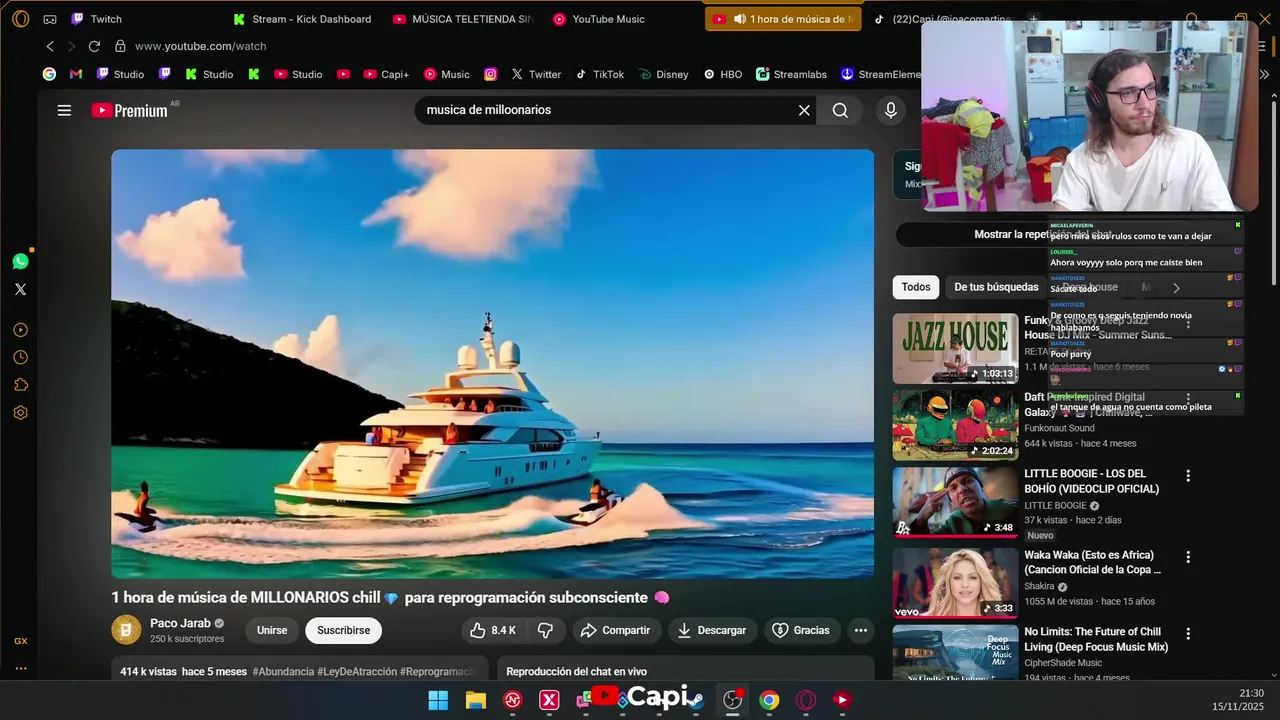This screenshot has width=1280, height=720.
Task: Open the No Limits video title
Action: (x=1096, y=639)
